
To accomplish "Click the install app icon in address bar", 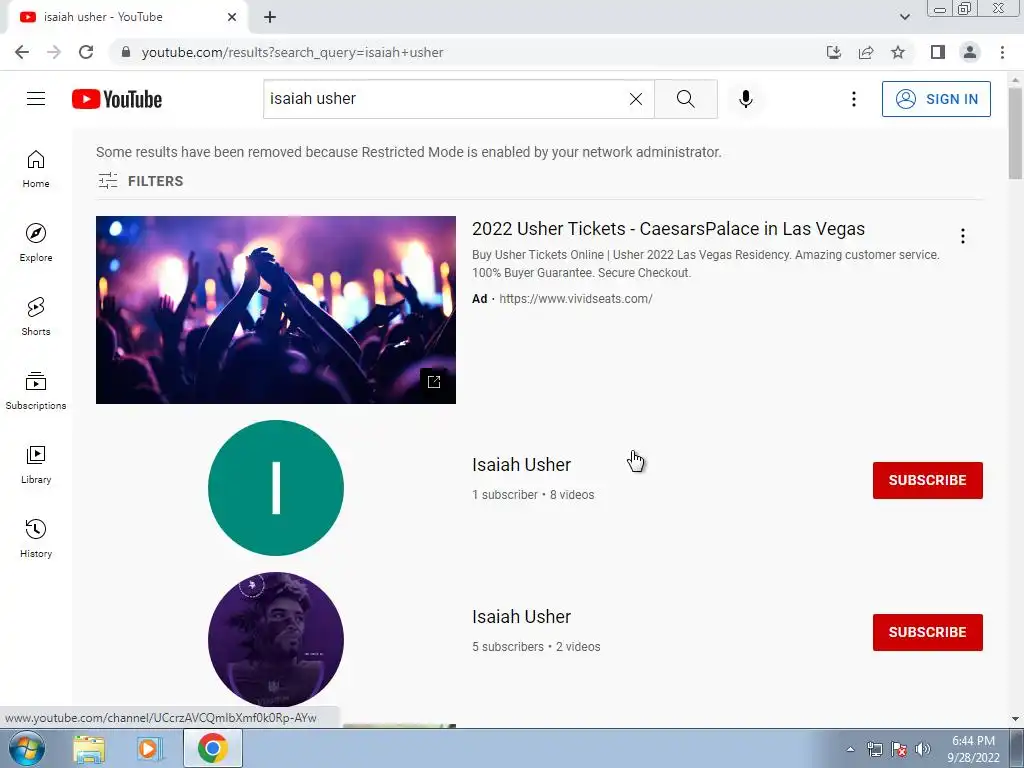I will pyautogui.click(x=834, y=52).
